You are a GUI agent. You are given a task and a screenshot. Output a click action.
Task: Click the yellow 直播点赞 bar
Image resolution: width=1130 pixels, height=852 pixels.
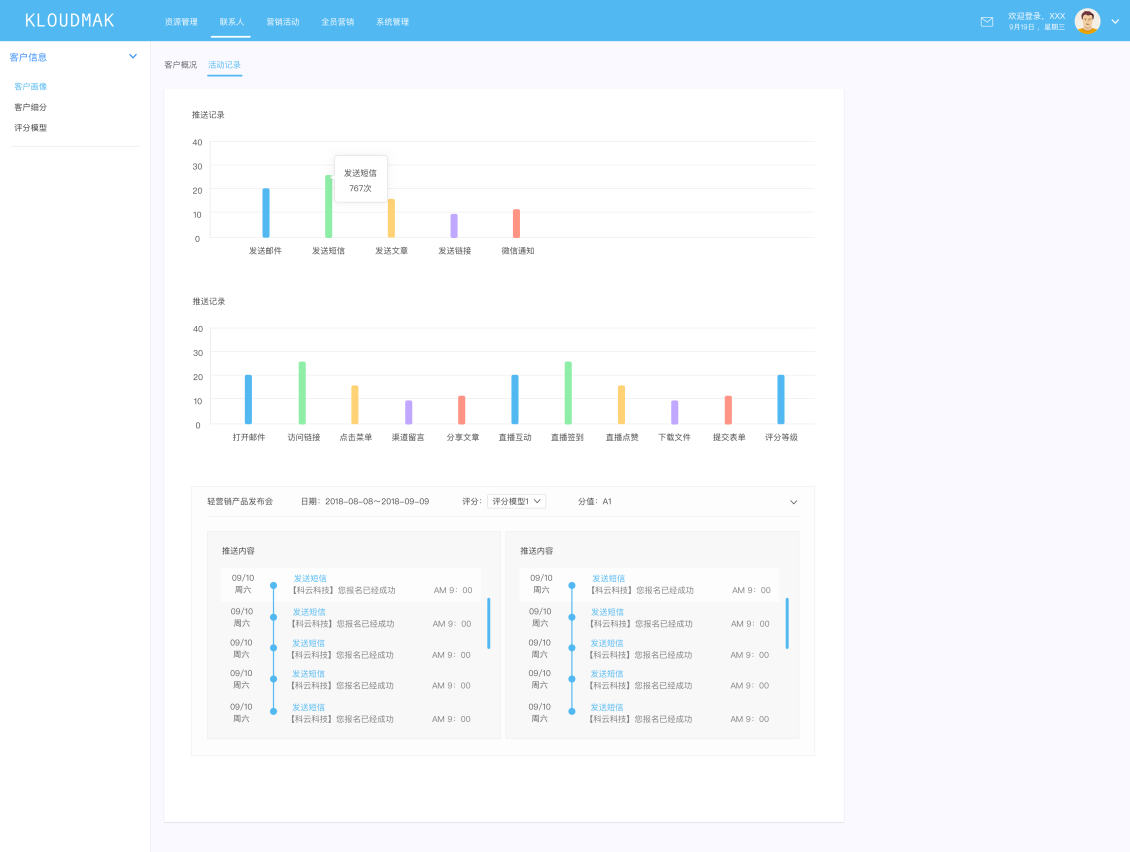point(621,405)
